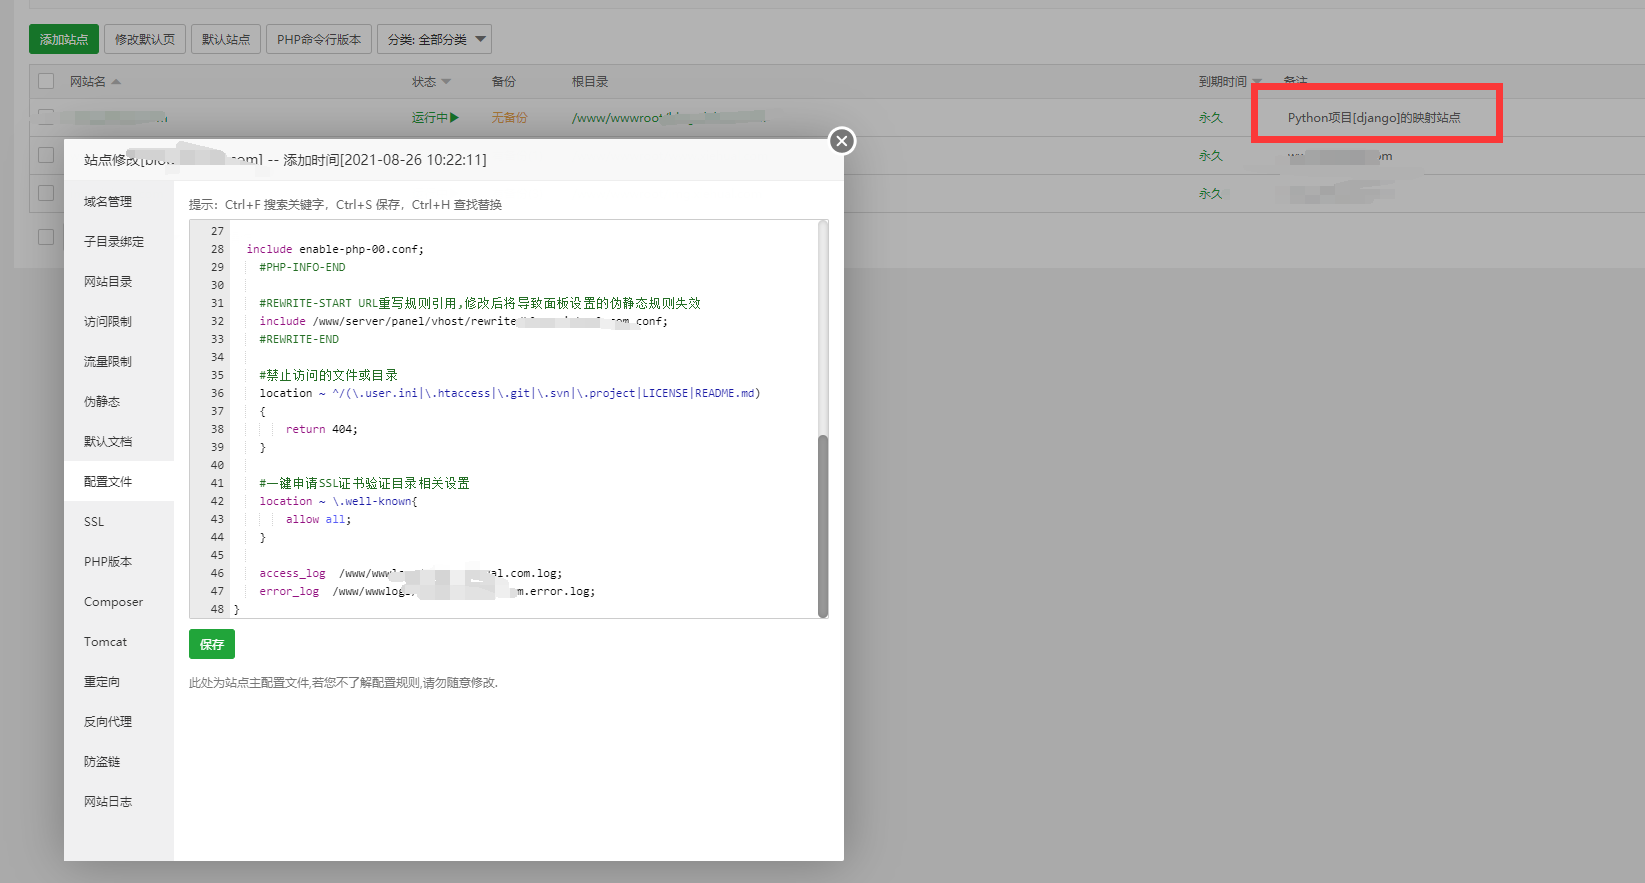The height and width of the screenshot is (883, 1645).
Task: Check the second site row checkbox
Action: click(46, 155)
